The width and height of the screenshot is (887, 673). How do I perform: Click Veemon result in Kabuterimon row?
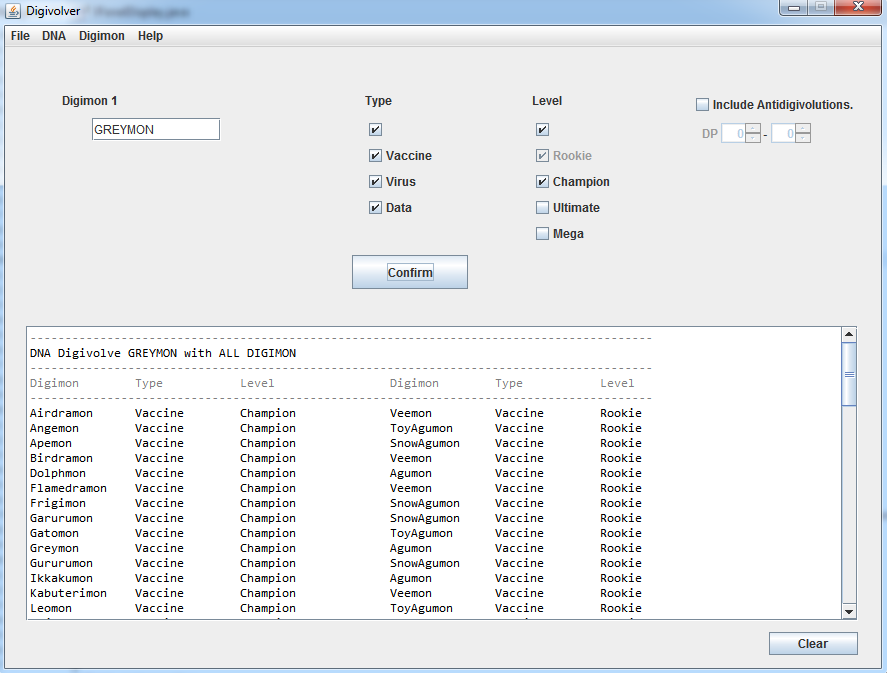click(411, 593)
